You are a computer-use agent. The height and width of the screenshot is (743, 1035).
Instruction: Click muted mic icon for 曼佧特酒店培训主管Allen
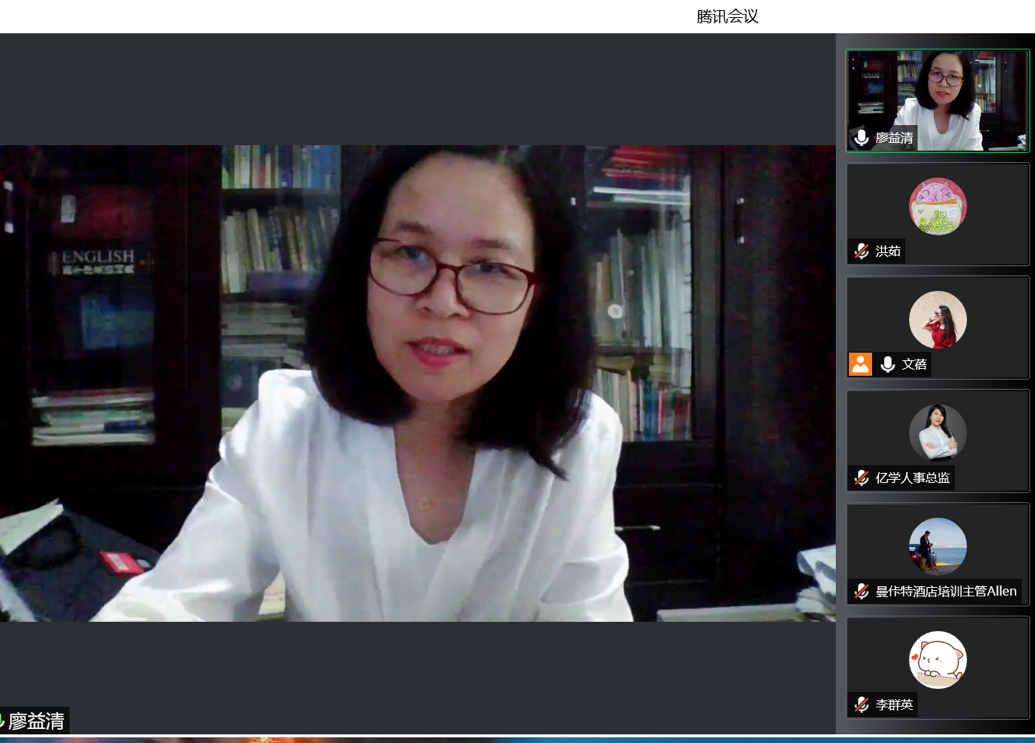point(861,591)
